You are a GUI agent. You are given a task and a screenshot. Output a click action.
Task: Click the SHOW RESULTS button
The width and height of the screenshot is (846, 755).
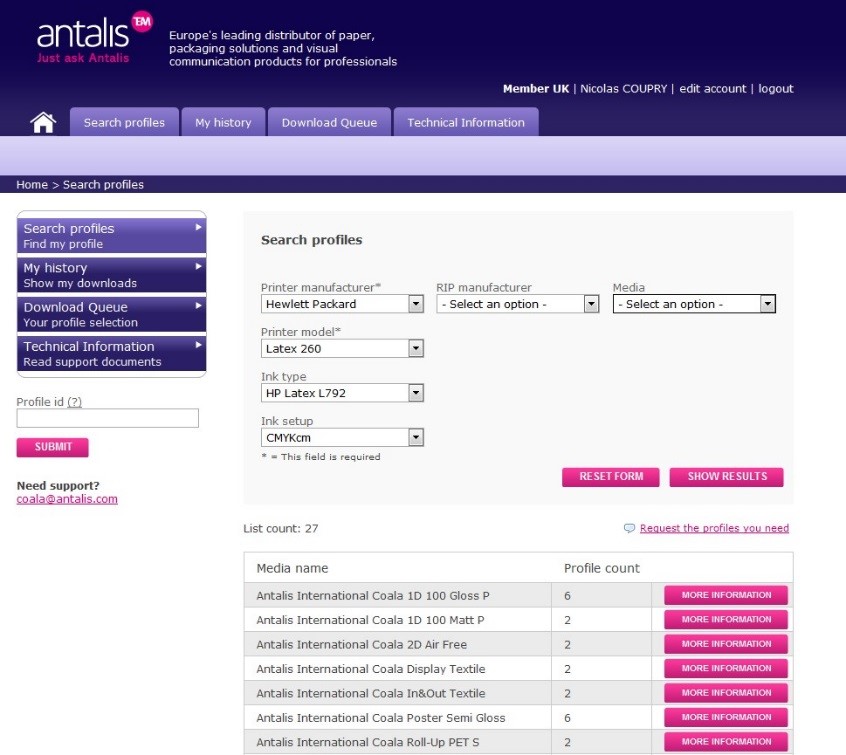pos(727,477)
